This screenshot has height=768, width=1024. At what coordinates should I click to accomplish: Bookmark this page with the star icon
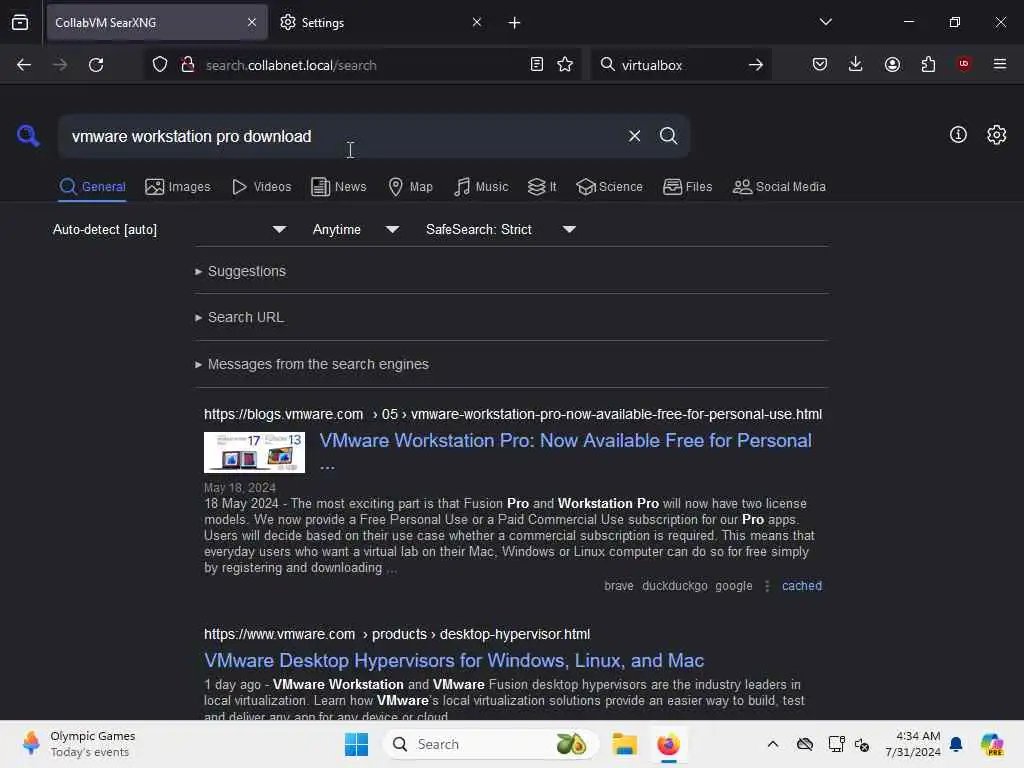click(565, 65)
